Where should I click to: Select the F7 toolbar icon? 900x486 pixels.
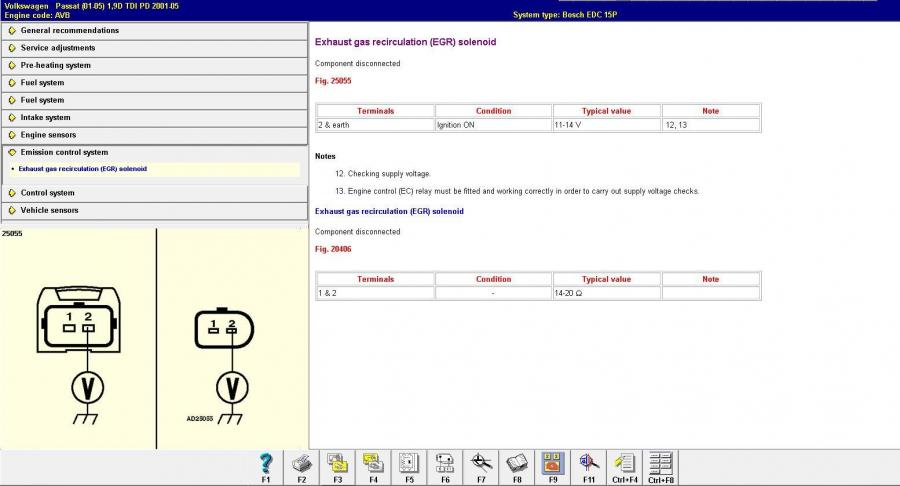[481, 463]
